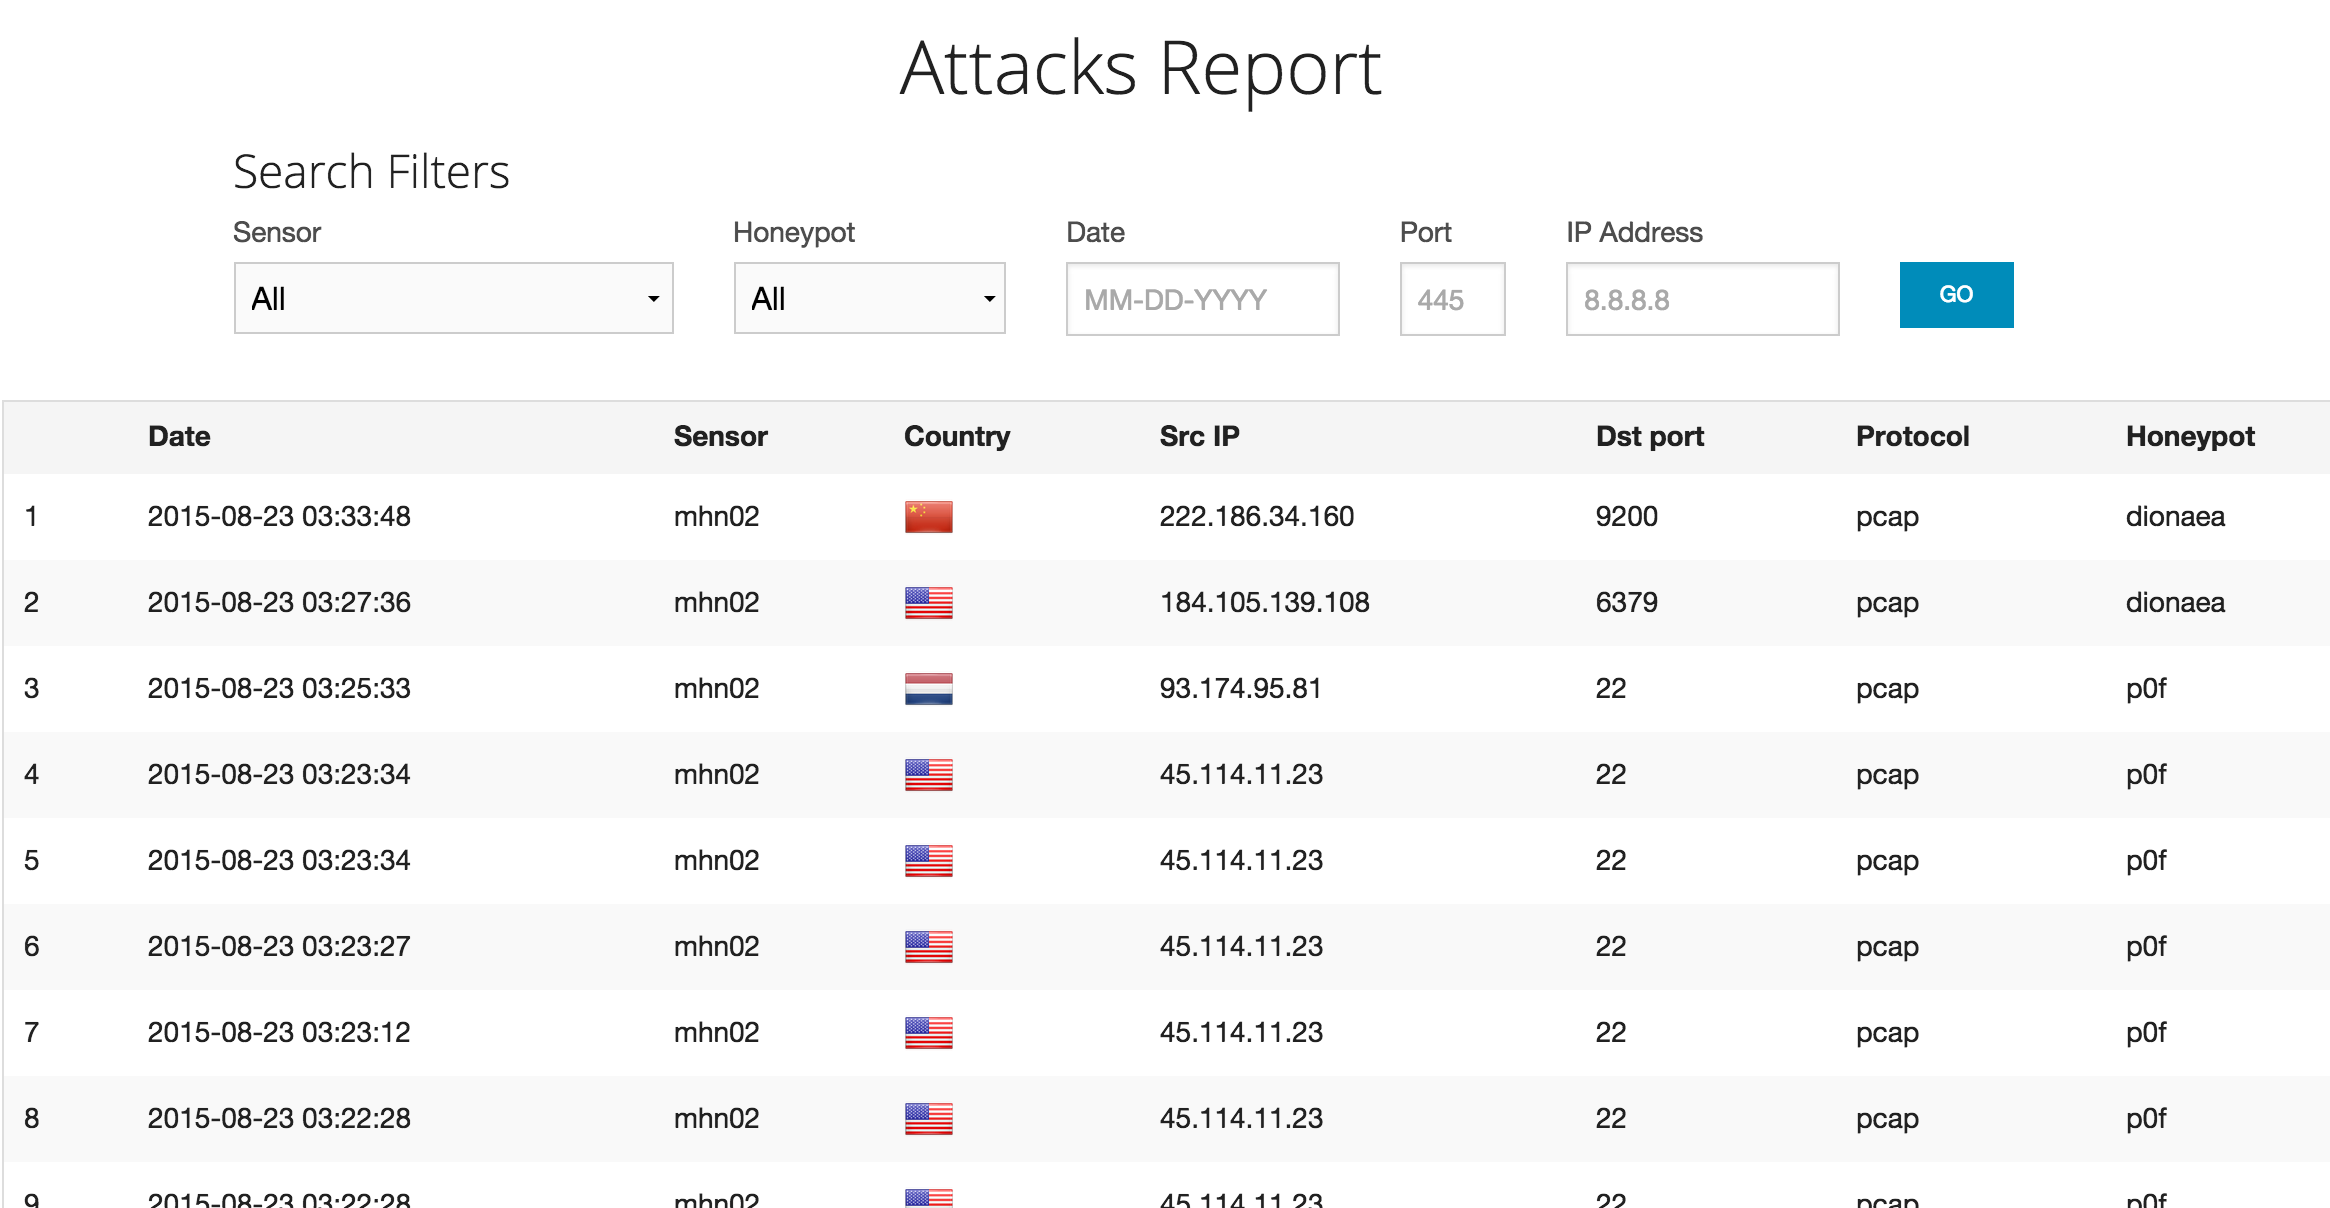The image size is (2330, 1208).
Task: Click destination port 9200
Action: point(1626,516)
